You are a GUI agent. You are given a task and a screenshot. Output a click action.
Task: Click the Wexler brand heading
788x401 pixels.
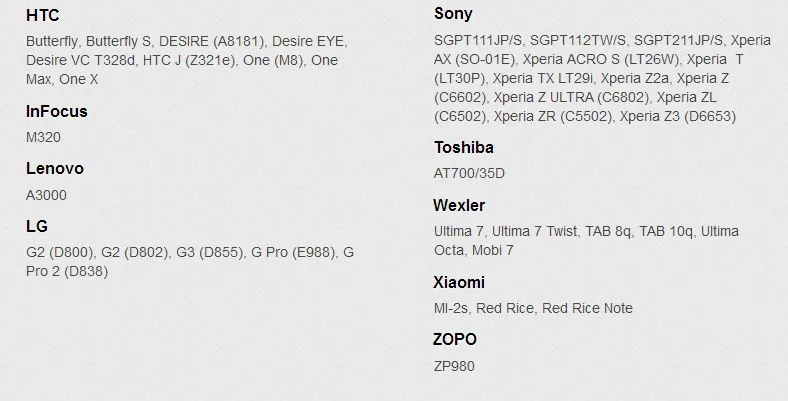click(459, 205)
